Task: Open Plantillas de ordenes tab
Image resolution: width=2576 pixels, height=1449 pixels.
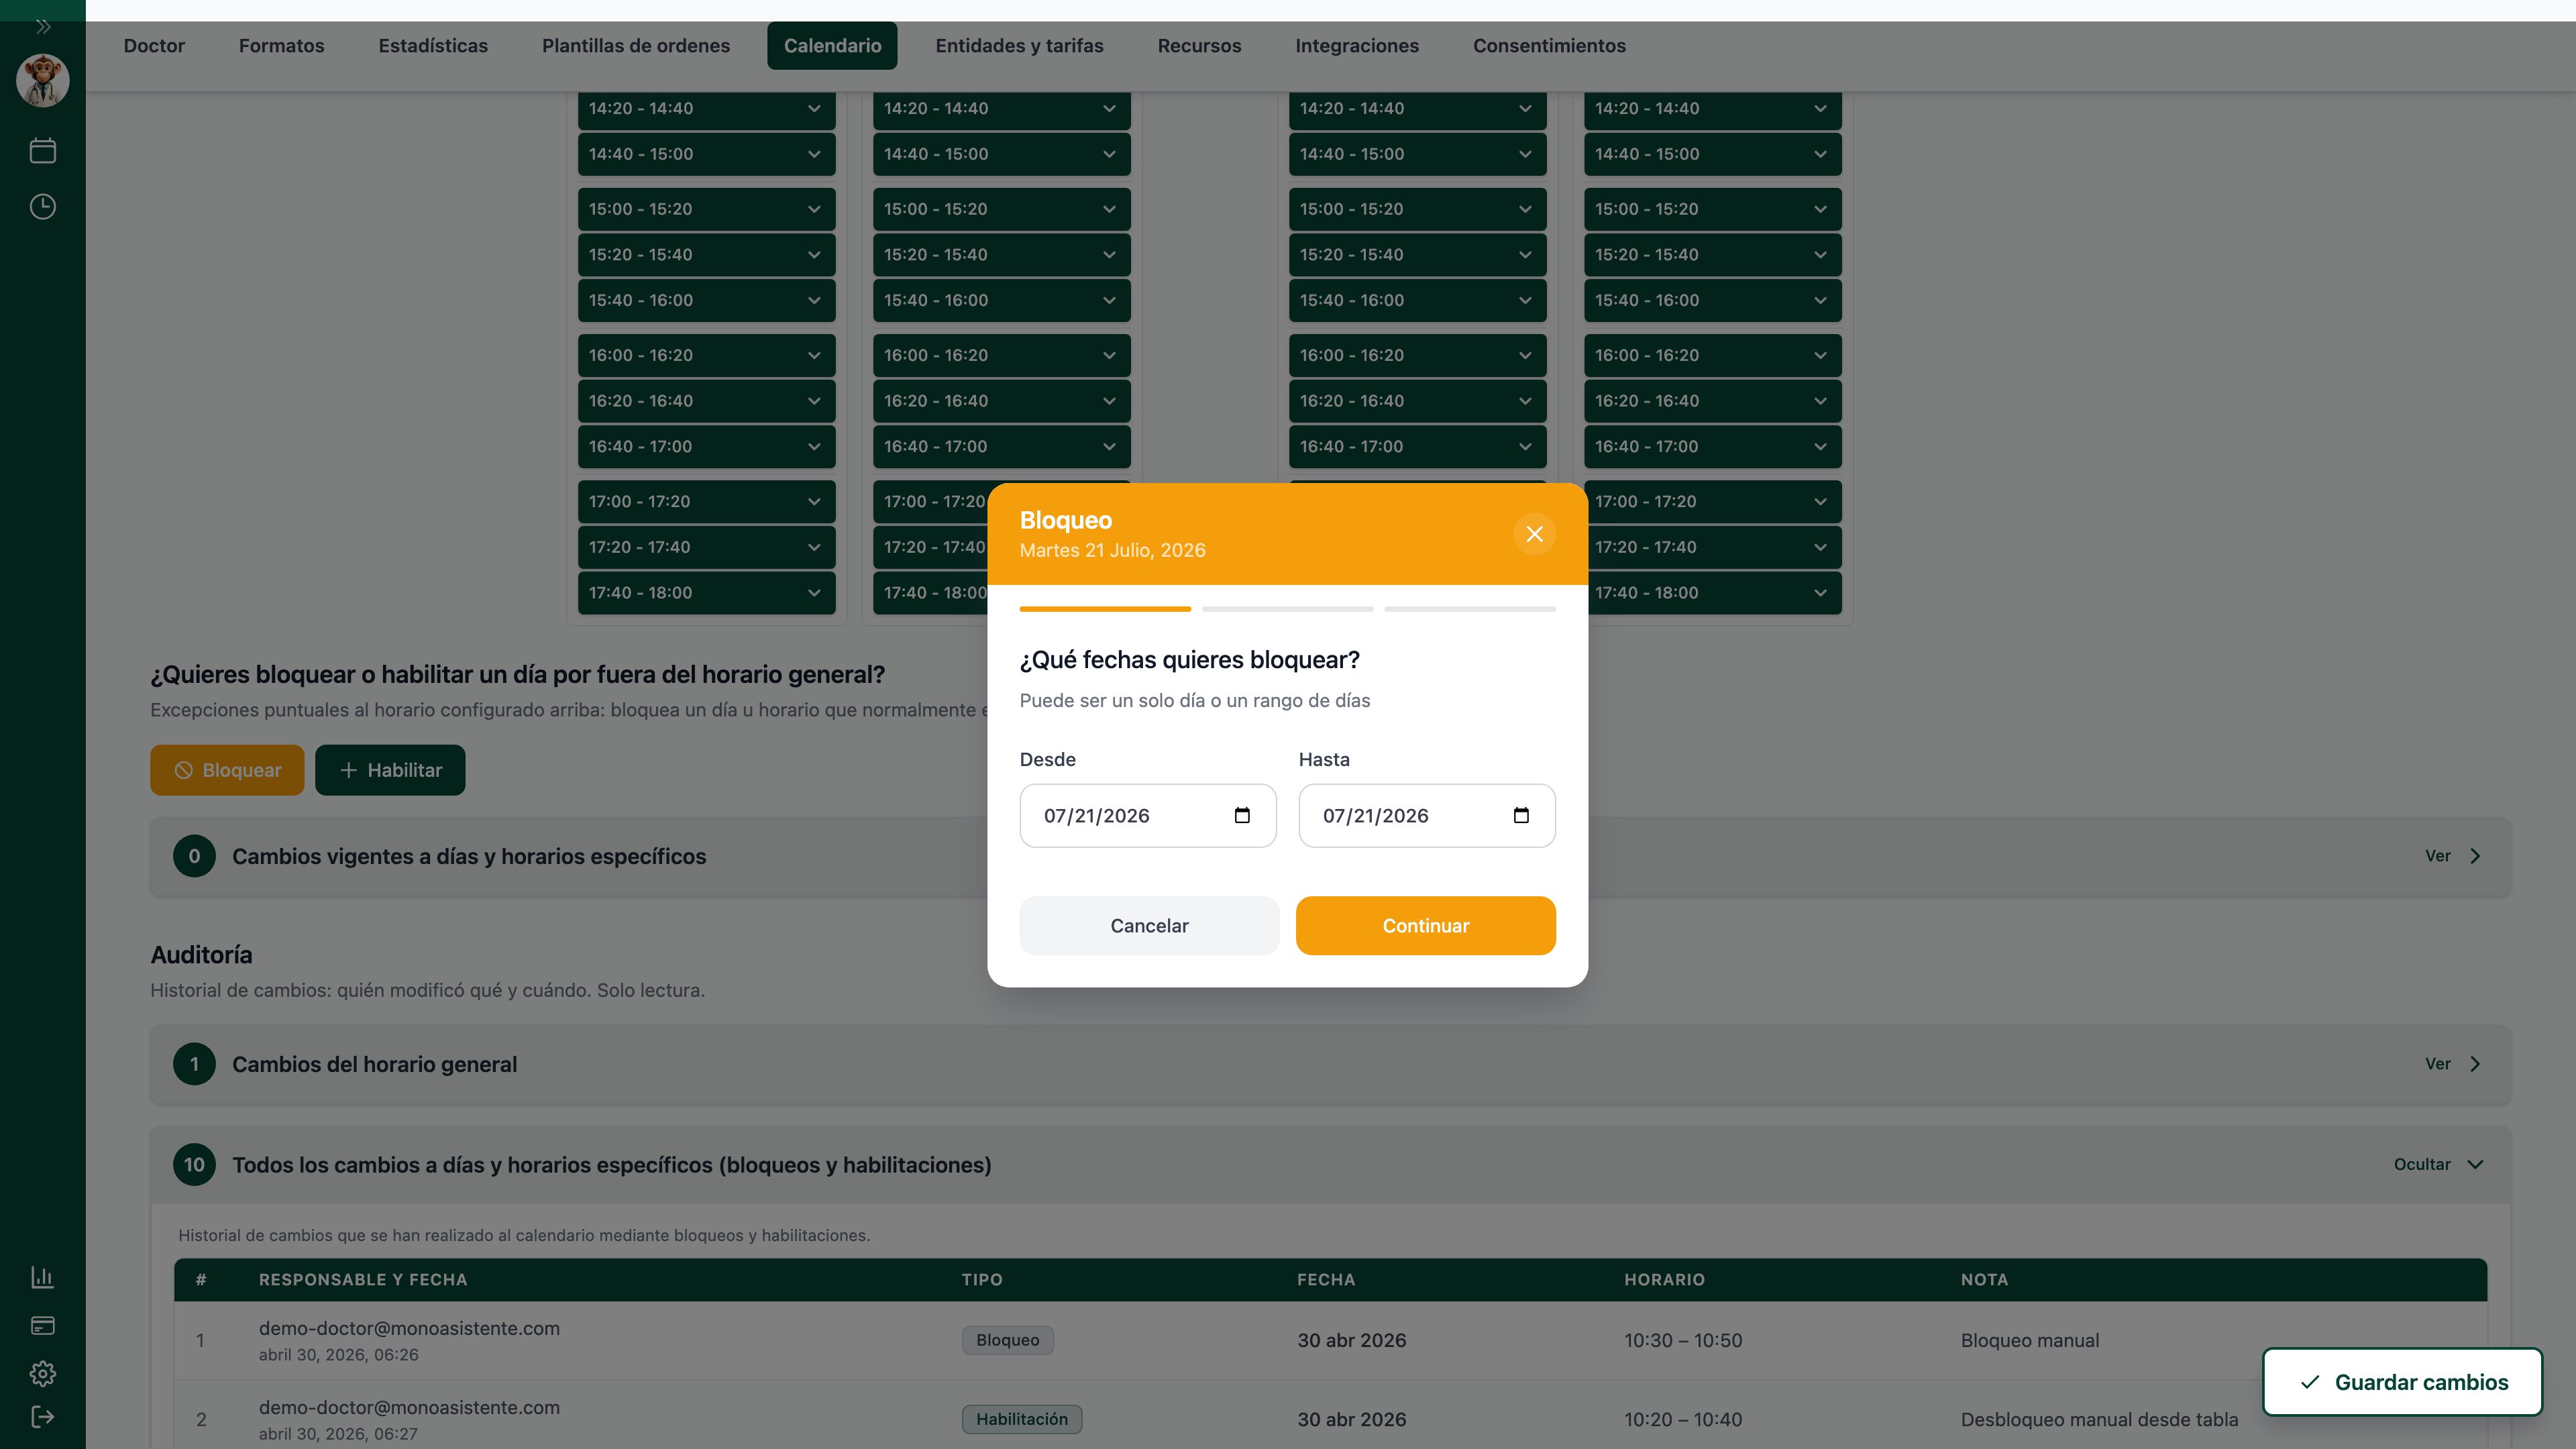Action: [636, 45]
